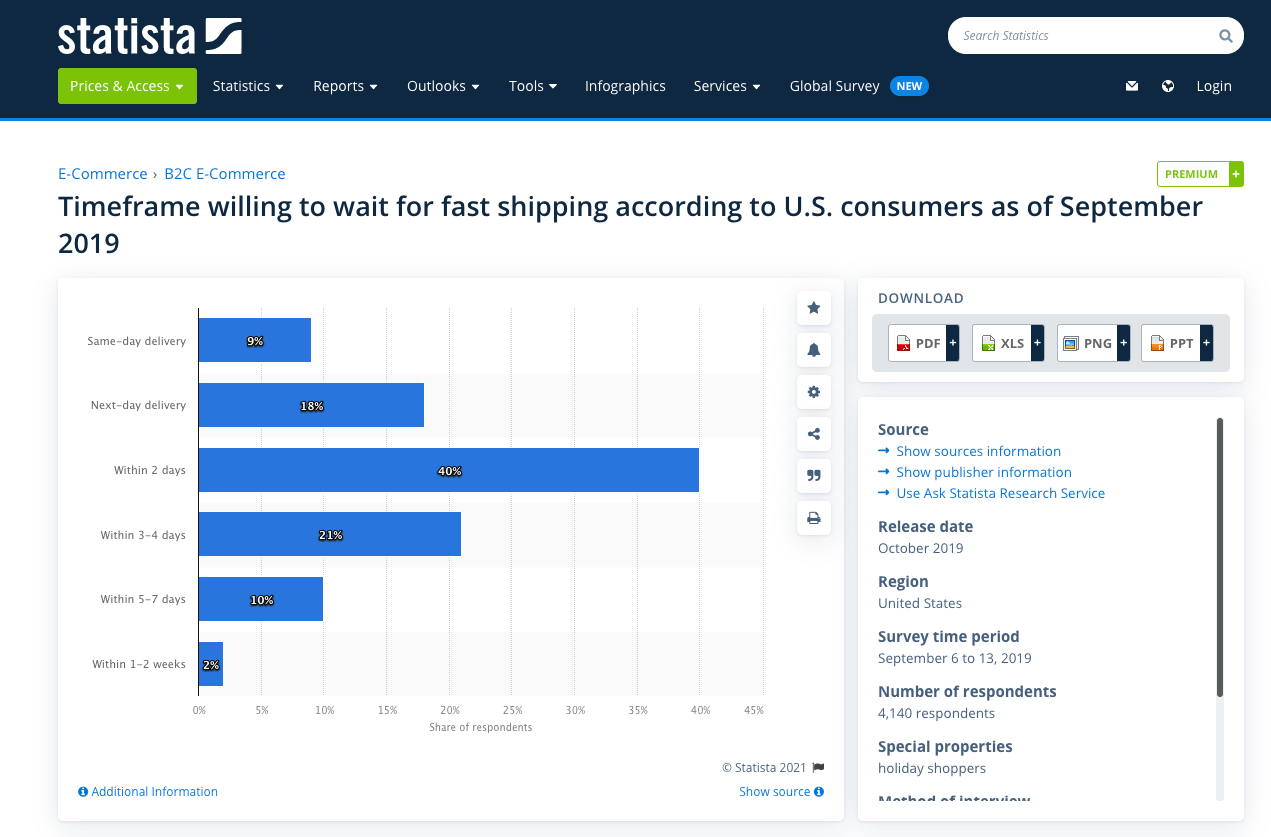This screenshot has height=837, width=1271.
Task: Open the Infographics section
Action: (625, 86)
